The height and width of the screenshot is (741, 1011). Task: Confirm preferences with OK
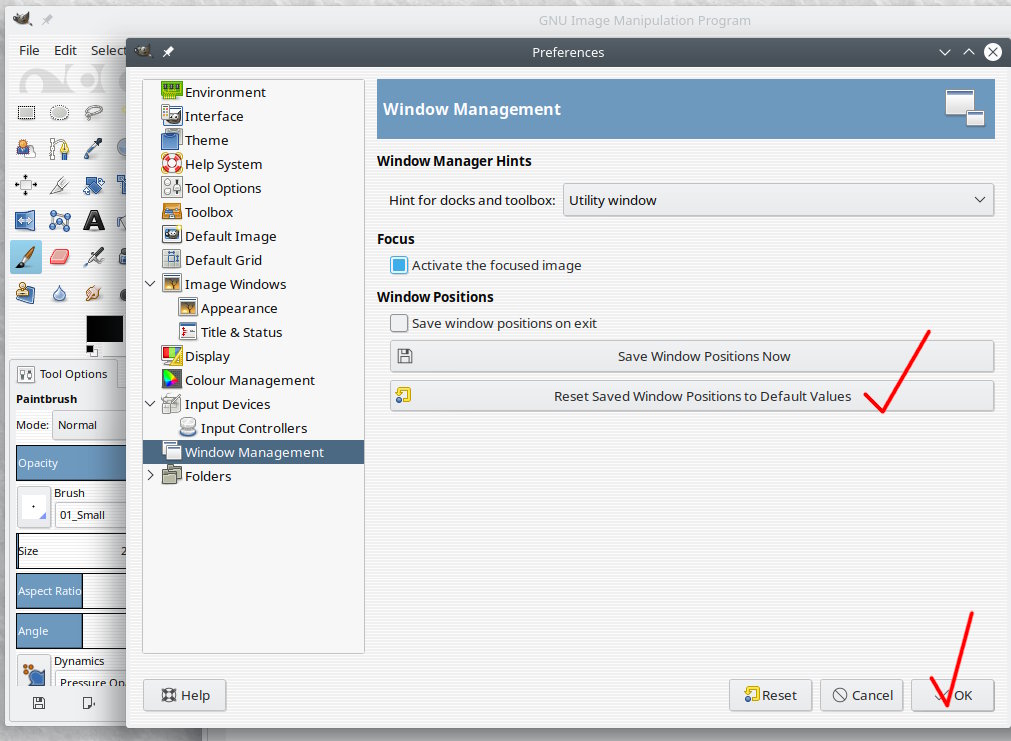tap(952, 695)
